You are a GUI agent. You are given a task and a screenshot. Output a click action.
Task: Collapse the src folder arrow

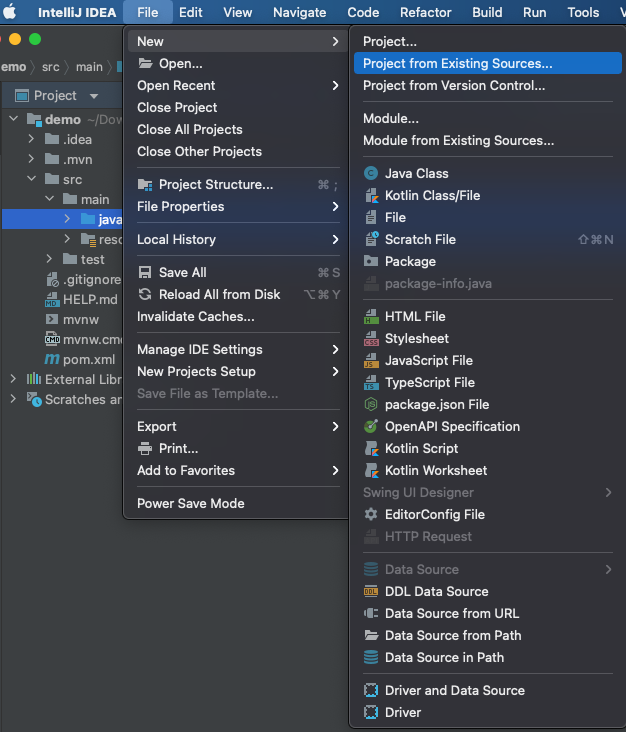[x=32, y=178]
